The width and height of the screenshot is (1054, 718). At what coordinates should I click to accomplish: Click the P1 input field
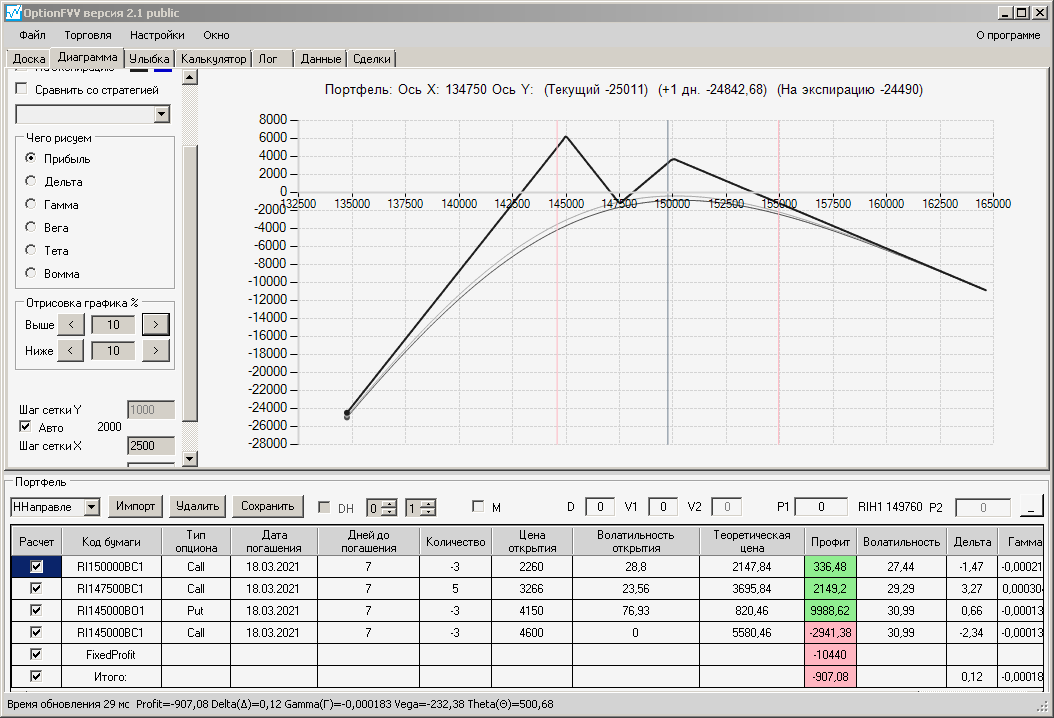coord(820,507)
